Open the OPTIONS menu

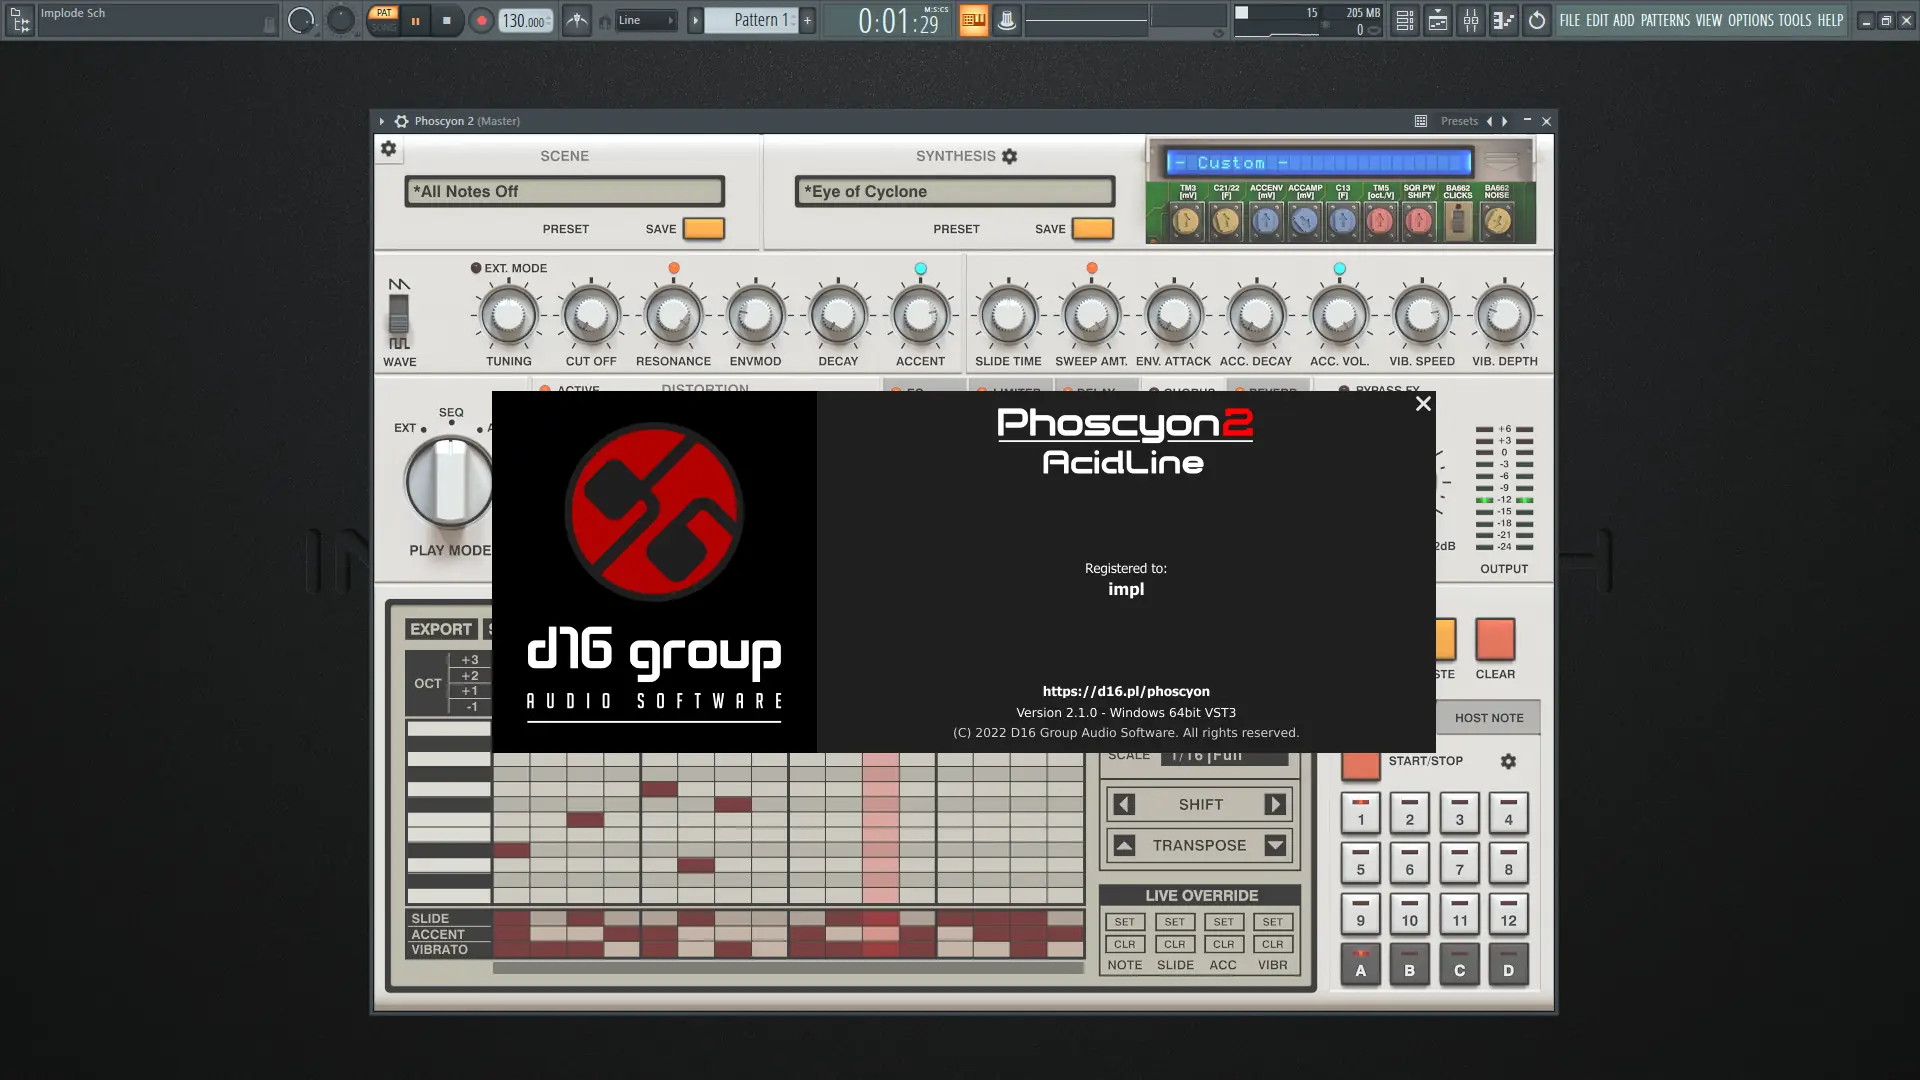coord(1752,20)
